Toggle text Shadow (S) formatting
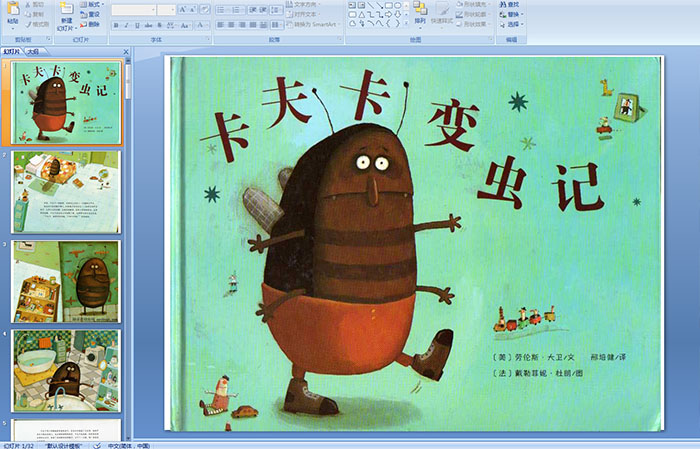This screenshot has height=449, width=700. click(x=159, y=25)
